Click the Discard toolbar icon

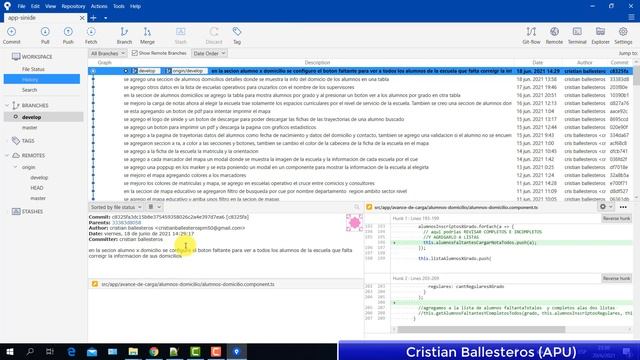coord(214,36)
